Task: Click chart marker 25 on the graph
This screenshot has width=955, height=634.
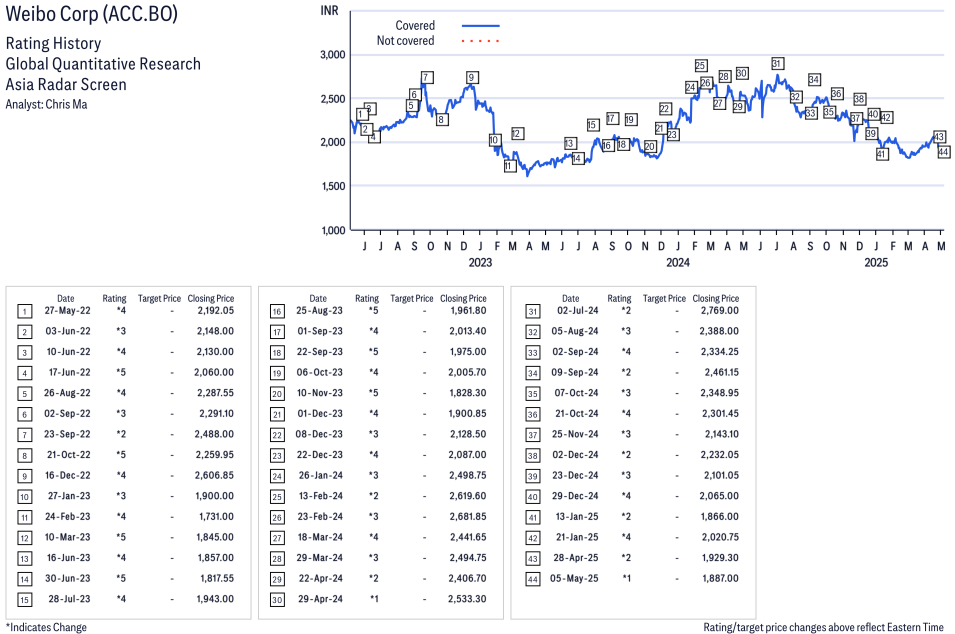Action: [x=701, y=65]
